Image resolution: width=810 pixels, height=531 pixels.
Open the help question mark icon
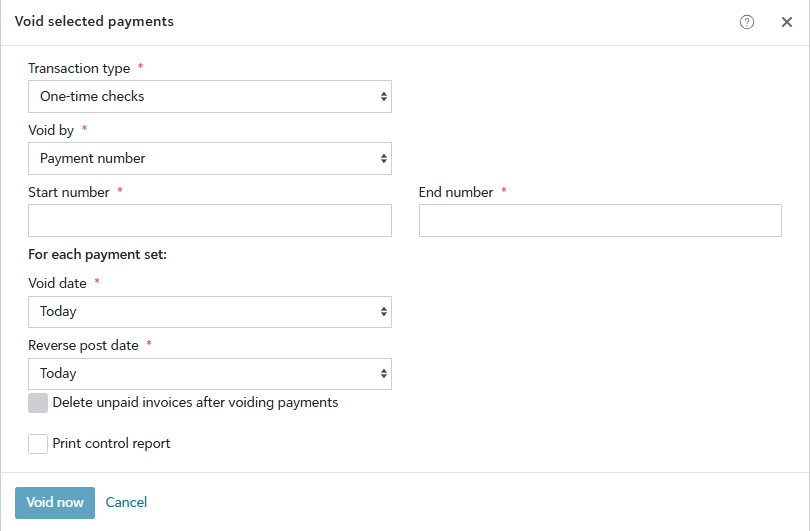click(747, 22)
